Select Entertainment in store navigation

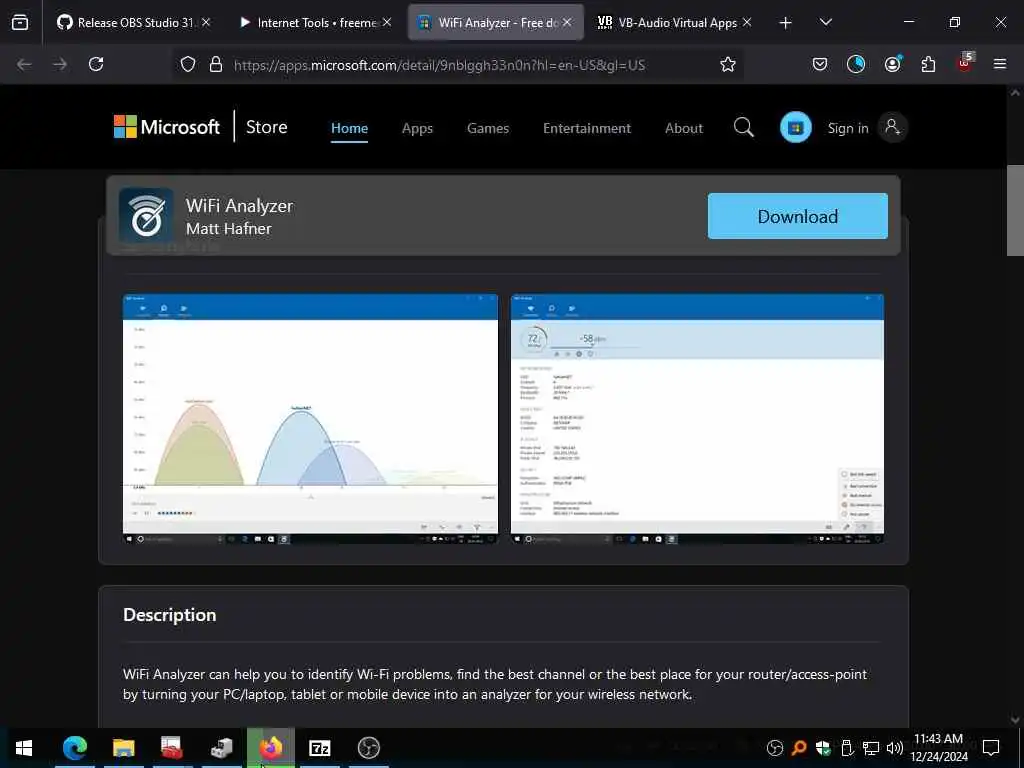point(587,128)
